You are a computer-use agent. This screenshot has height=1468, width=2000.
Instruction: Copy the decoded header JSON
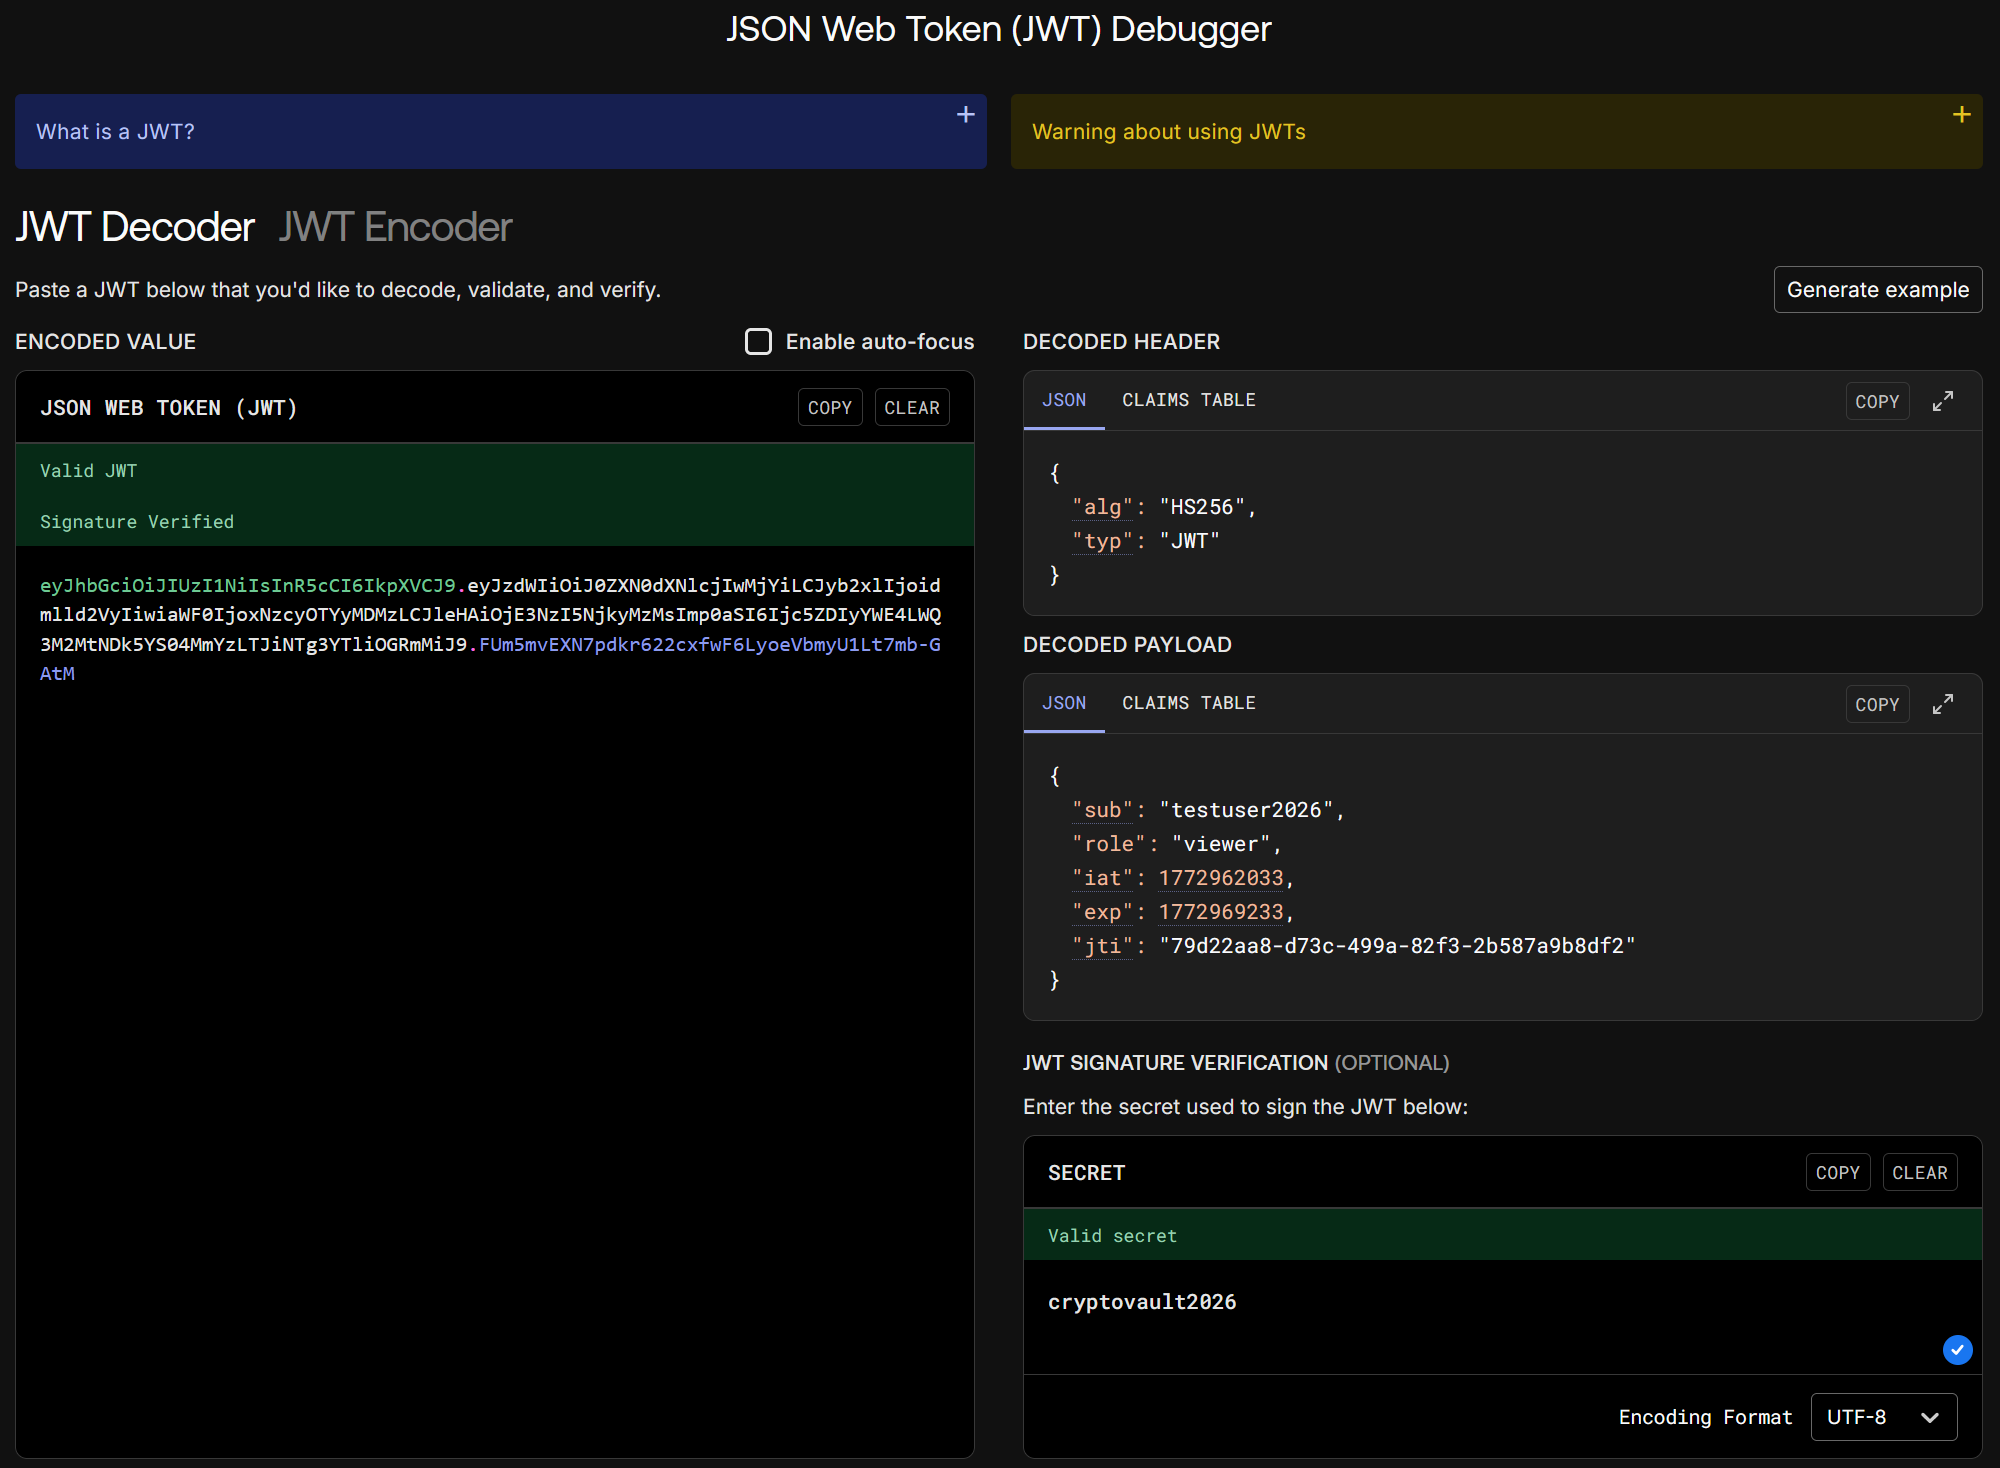[1876, 401]
